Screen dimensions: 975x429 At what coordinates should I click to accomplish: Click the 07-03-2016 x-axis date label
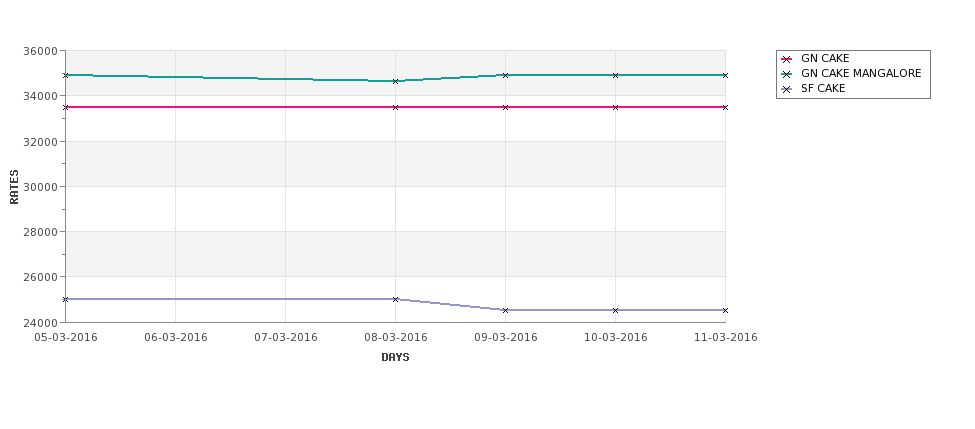click(285, 338)
